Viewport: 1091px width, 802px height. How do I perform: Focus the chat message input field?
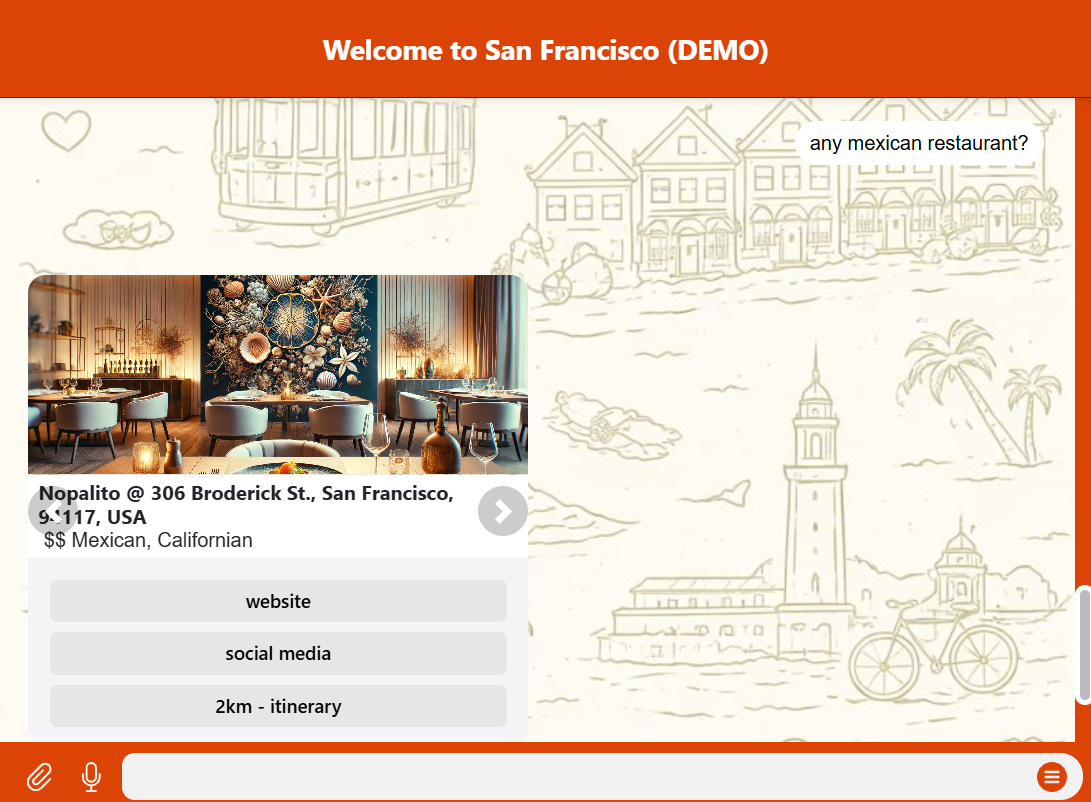[x=575, y=776]
